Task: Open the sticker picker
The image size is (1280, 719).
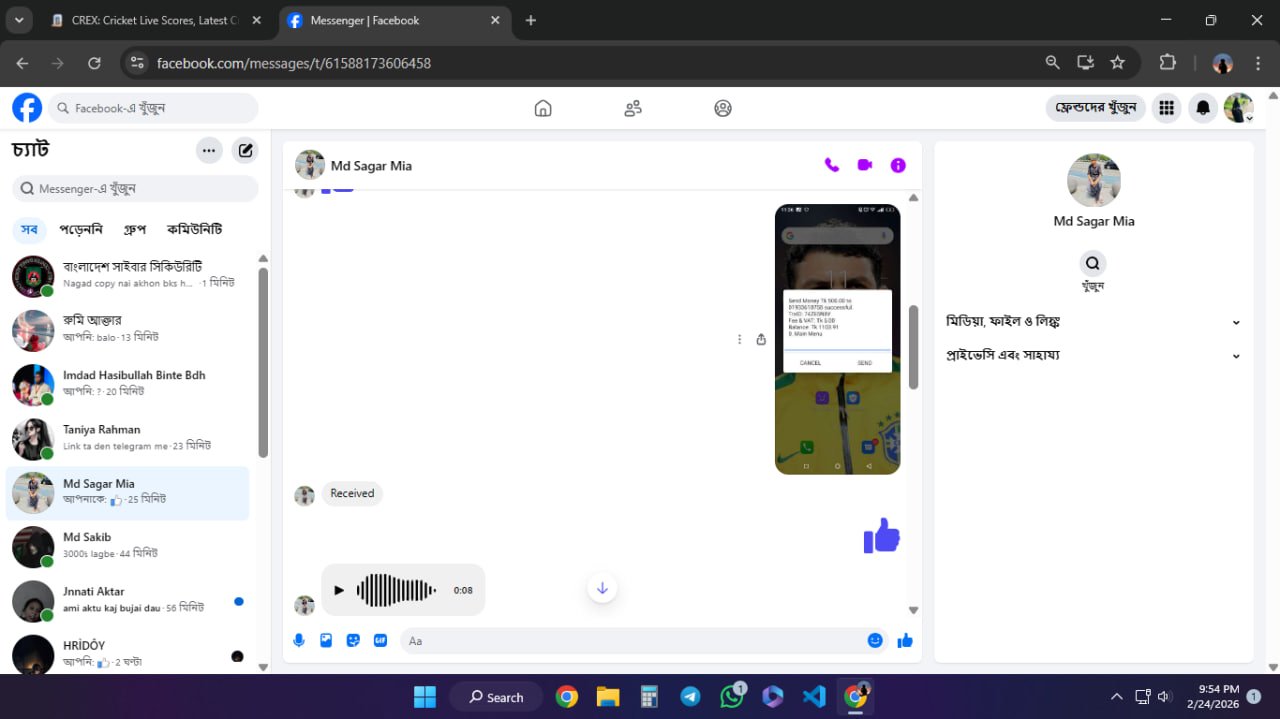Action: [x=353, y=640]
